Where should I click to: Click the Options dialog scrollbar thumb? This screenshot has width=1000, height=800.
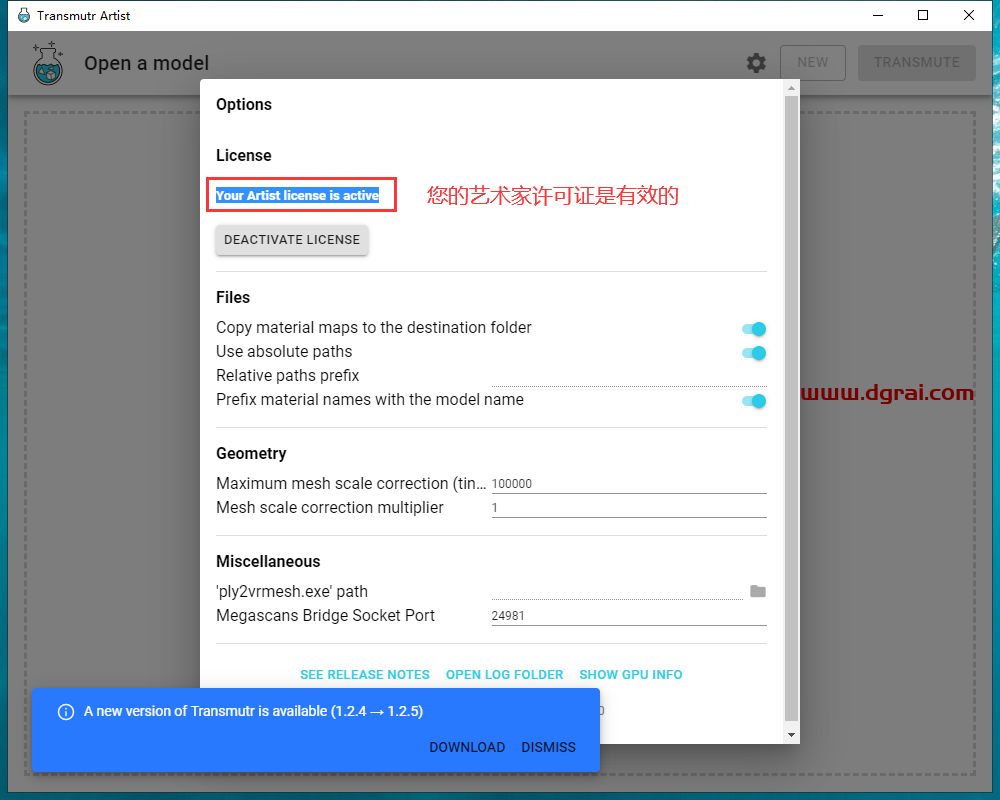(x=791, y=410)
